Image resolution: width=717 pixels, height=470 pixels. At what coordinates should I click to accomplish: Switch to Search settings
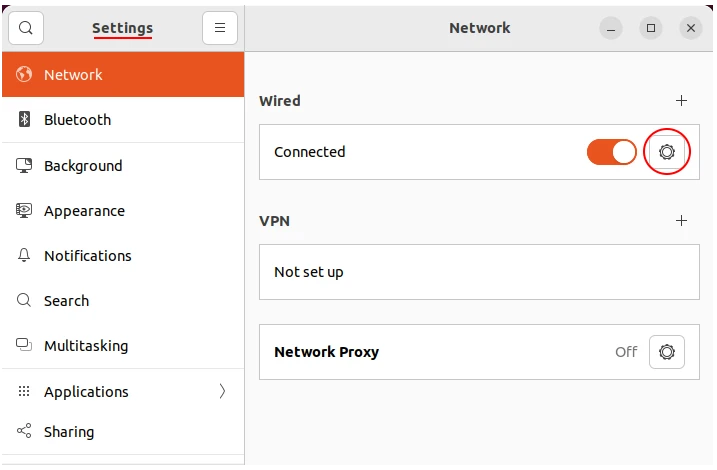pyautogui.click(x=66, y=301)
